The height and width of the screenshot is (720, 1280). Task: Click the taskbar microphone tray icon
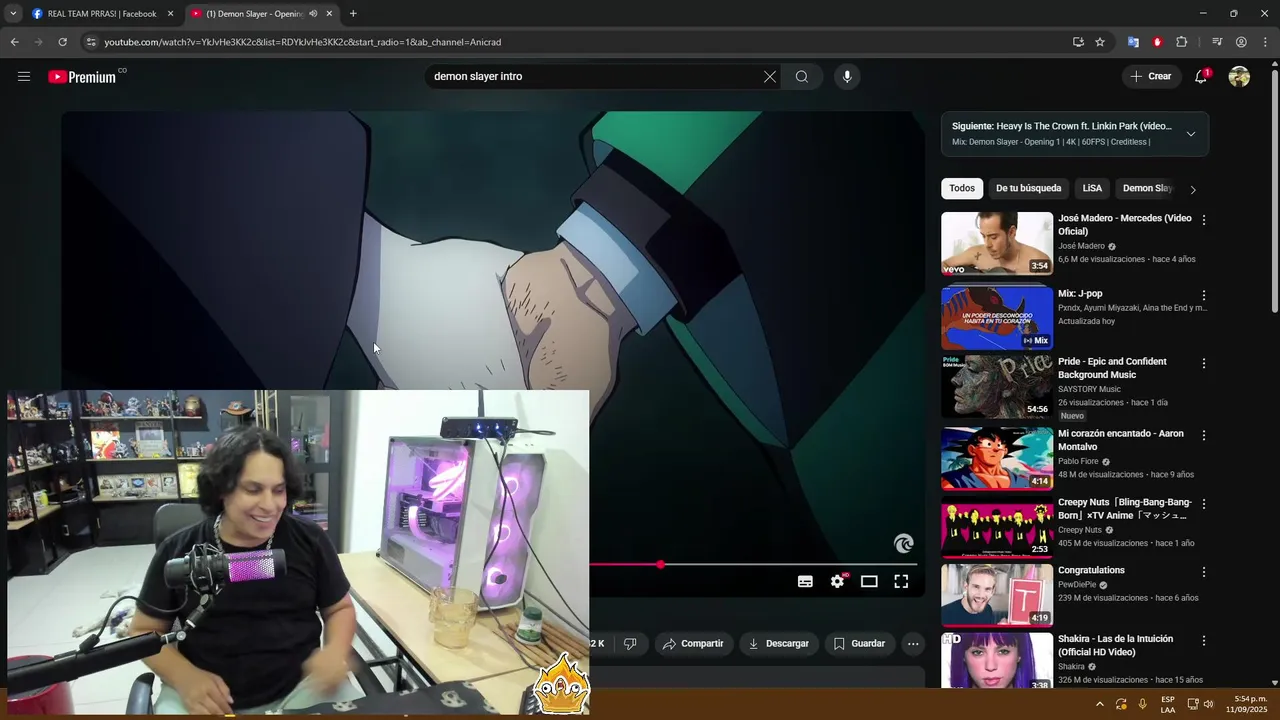(1142, 704)
